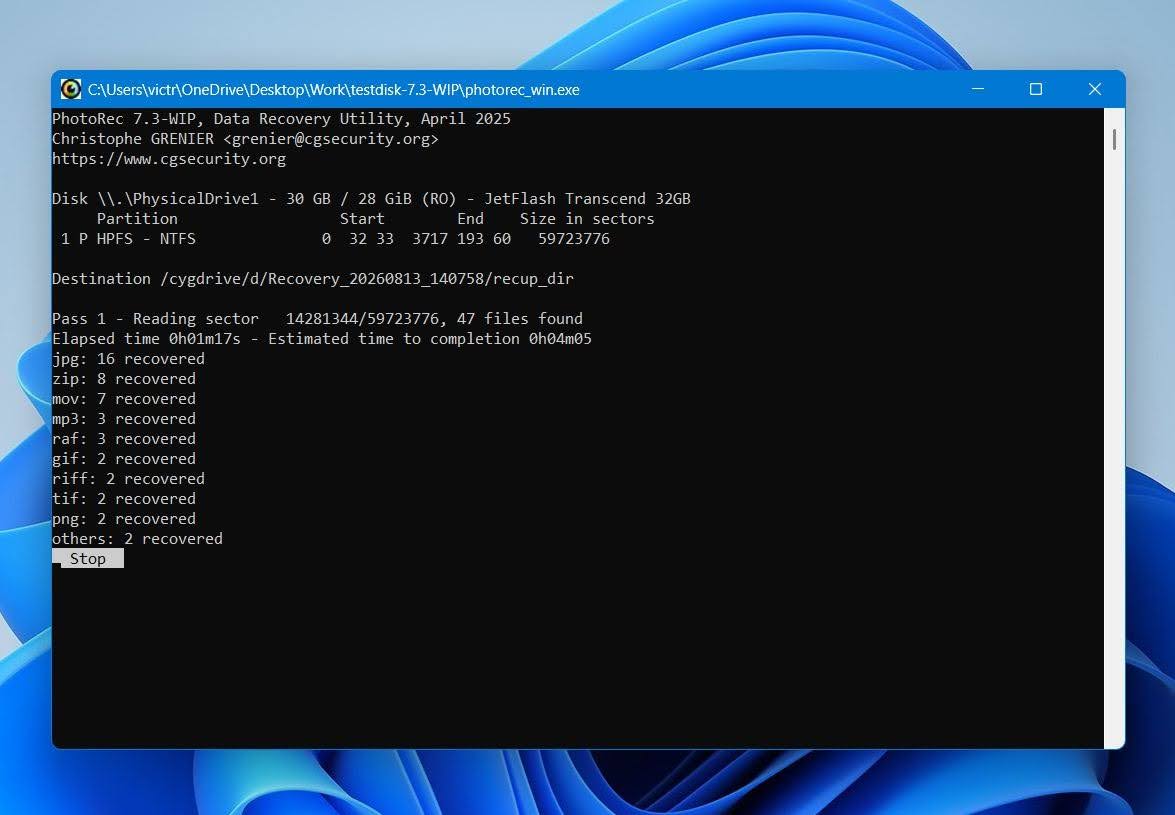Viewport: 1175px width, 815px height.
Task: Maximize the photorec_win.exe window
Action: point(1036,89)
